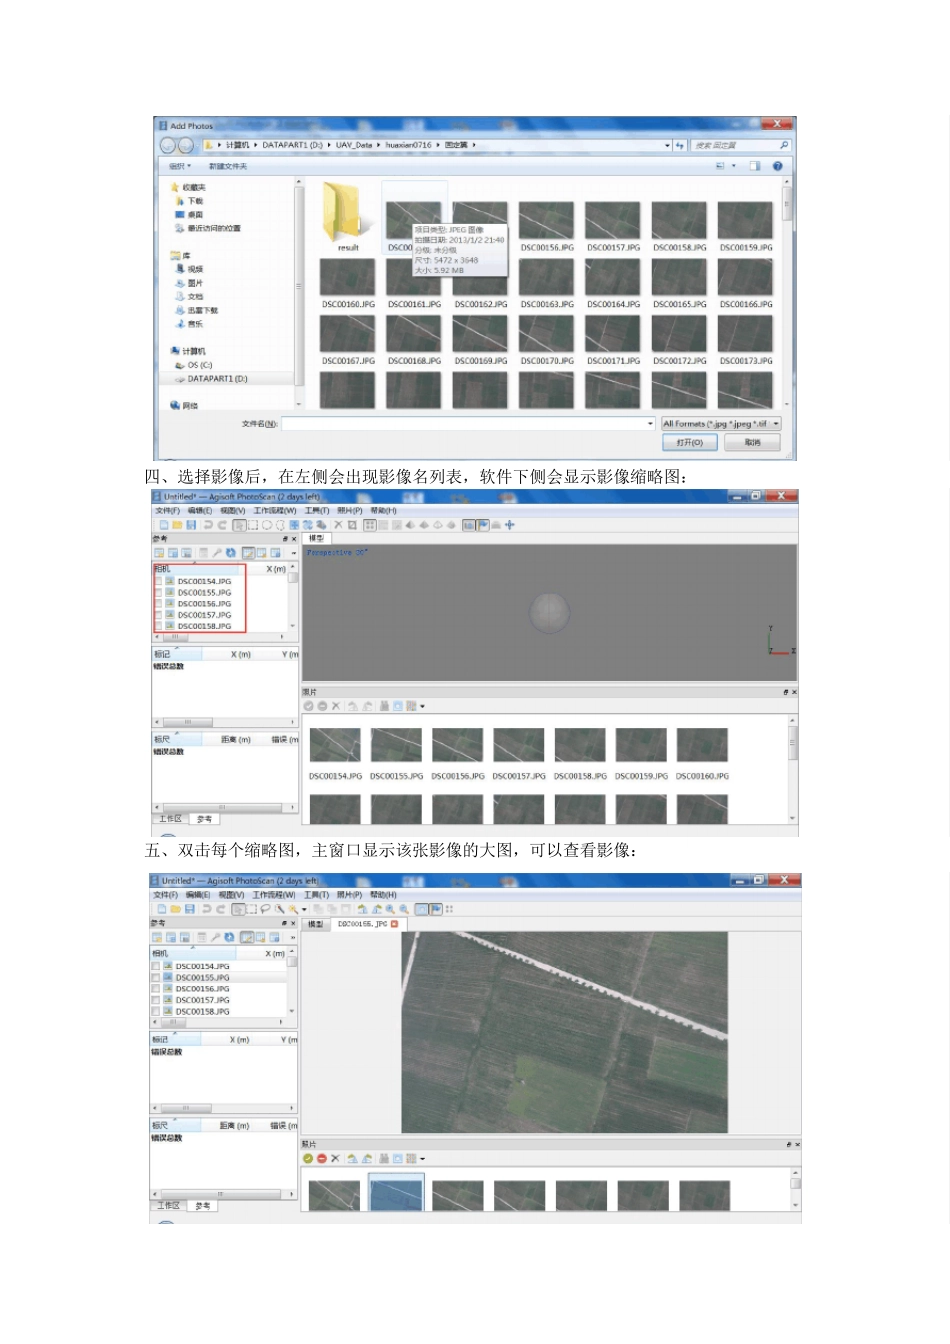Click the red disable-photo icon in 照片 pane
Screen dimensions: 950x1344
322,1158
